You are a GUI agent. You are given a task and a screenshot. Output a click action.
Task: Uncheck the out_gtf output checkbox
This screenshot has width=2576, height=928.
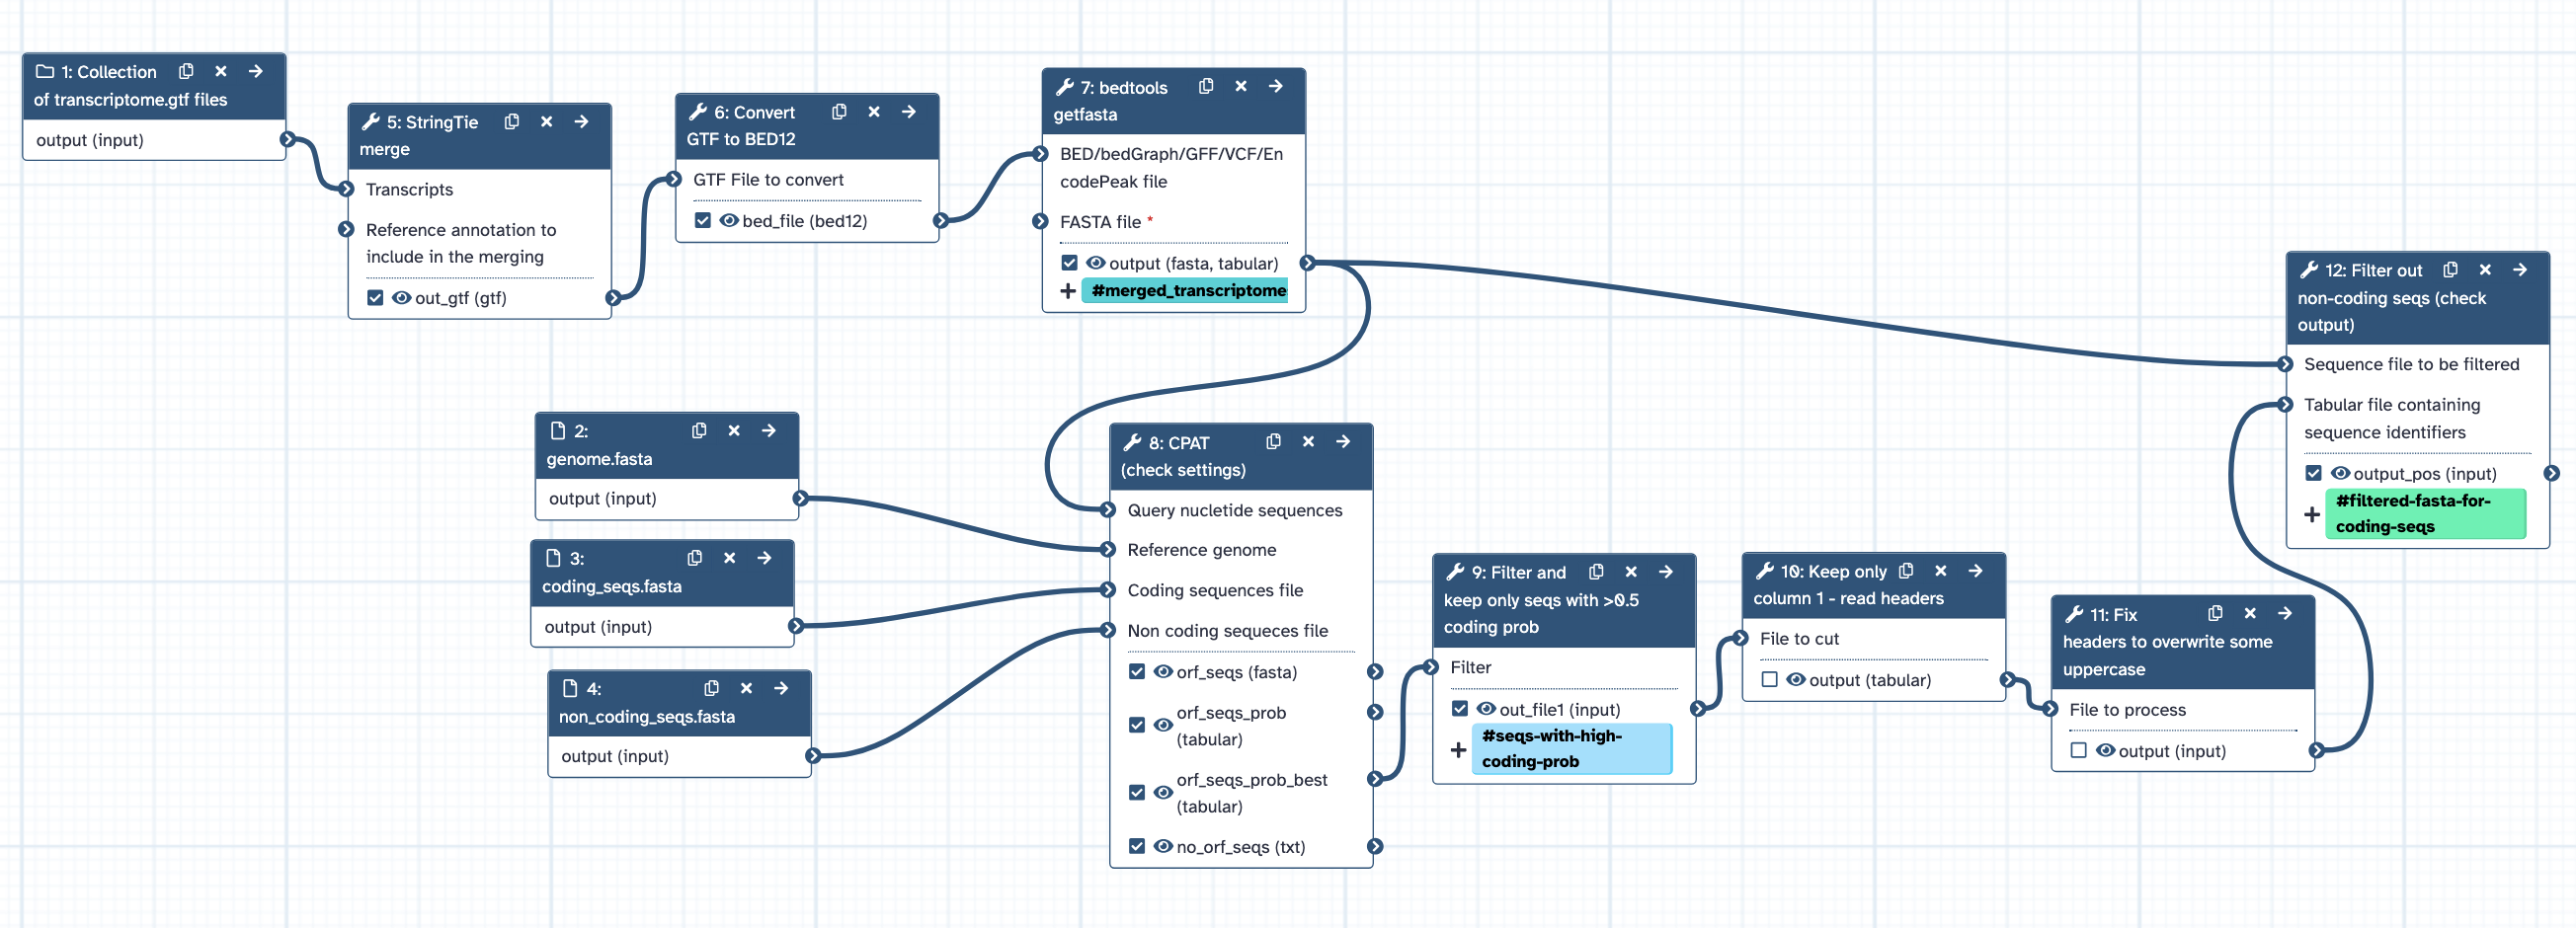click(375, 298)
